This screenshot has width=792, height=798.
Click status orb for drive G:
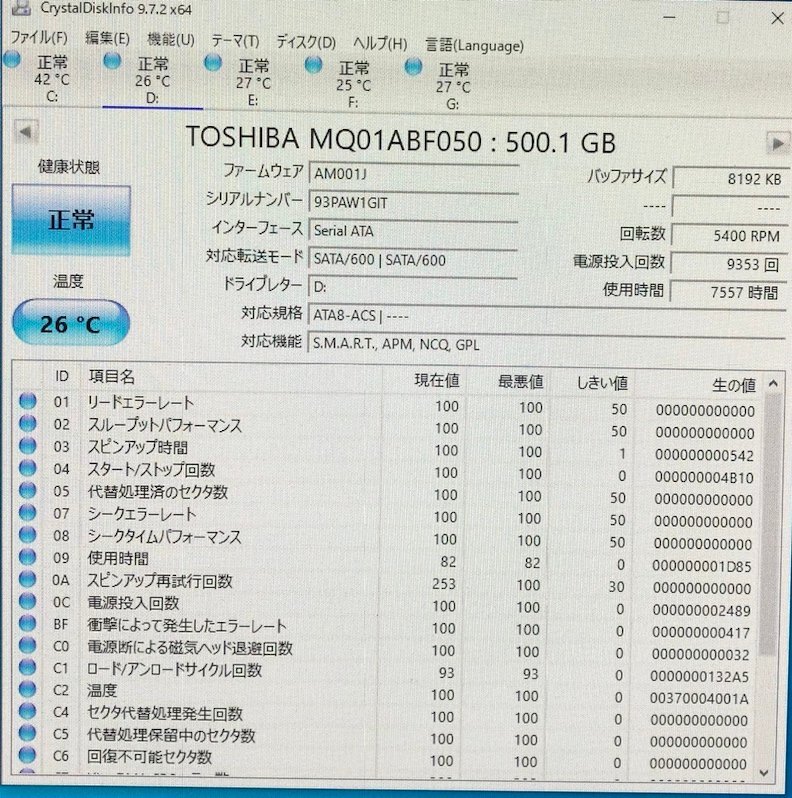413,67
